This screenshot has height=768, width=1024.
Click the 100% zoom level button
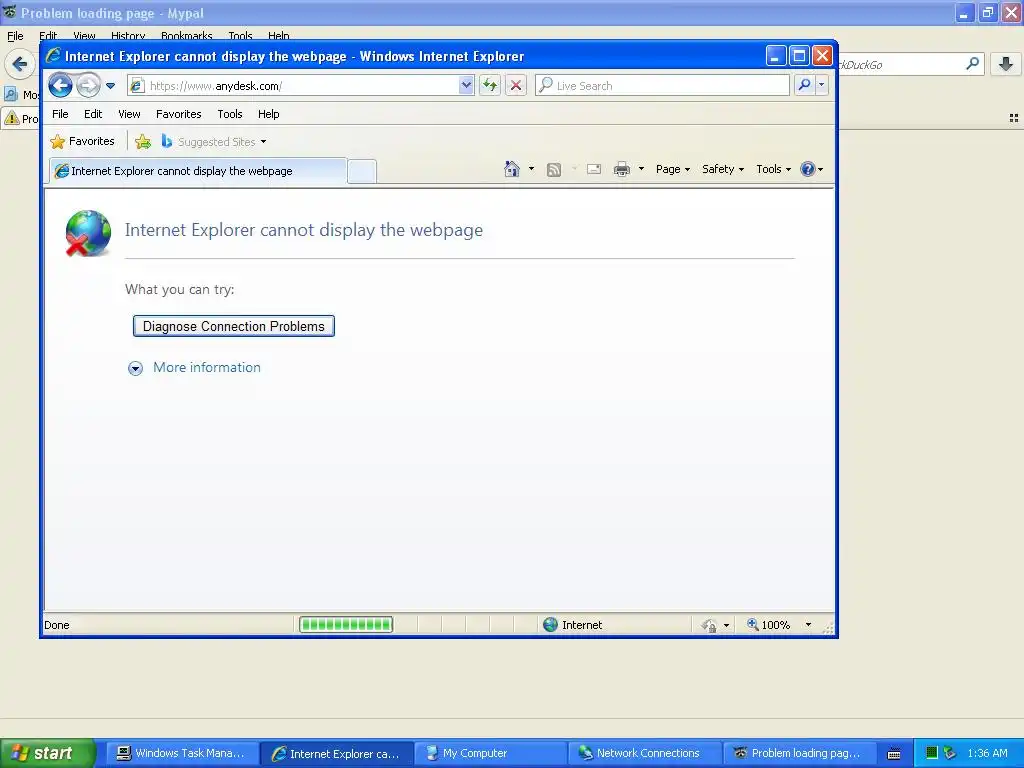[x=769, y=625]
